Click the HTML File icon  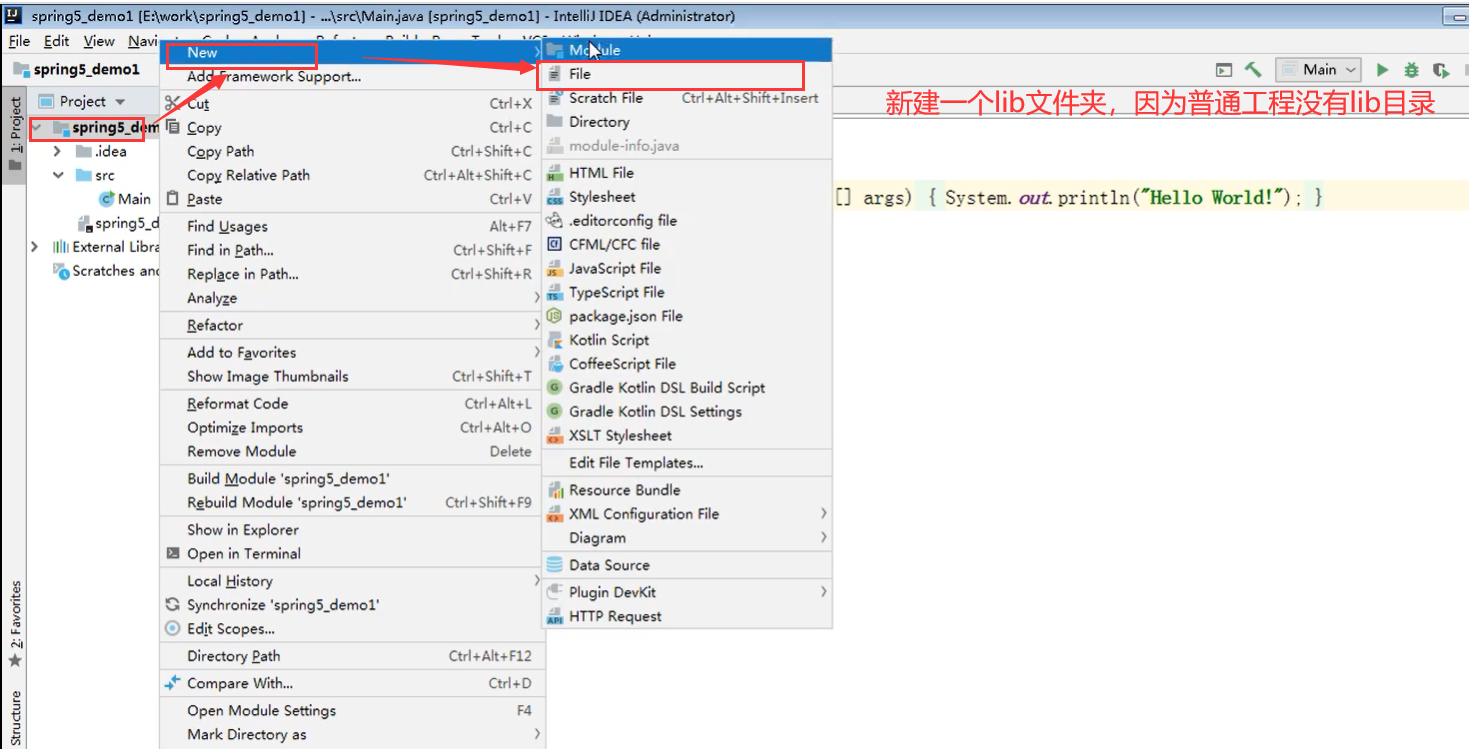[555, 173]
